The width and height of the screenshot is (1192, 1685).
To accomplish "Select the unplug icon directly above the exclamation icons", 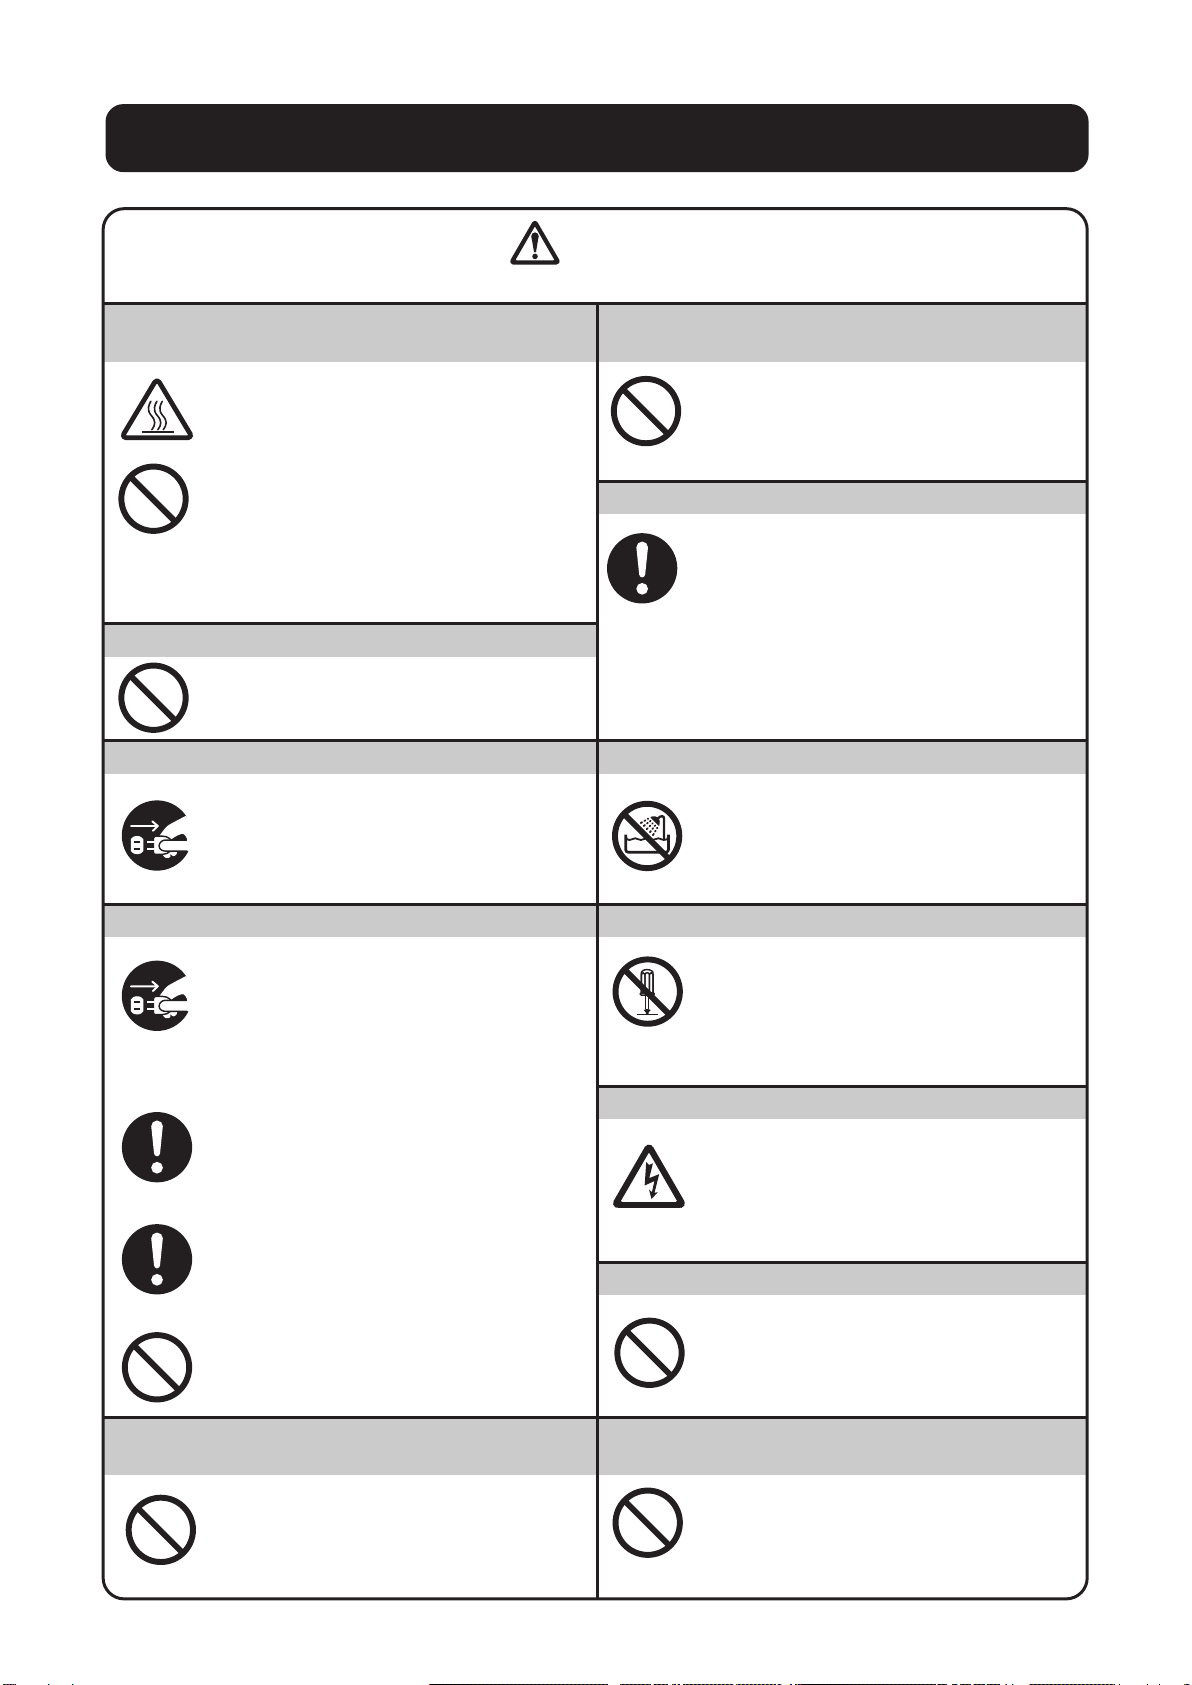I will pos(157,996).
